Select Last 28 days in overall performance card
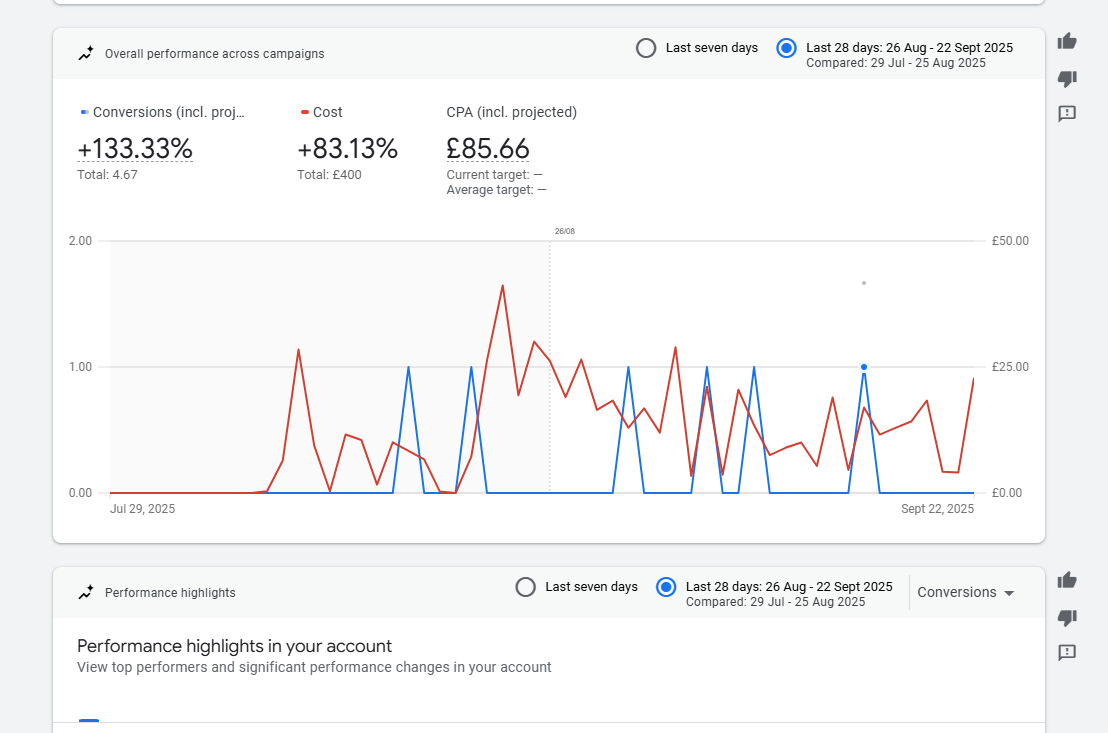The height and width of the screenshot is (733, 1108). (786, 47)
